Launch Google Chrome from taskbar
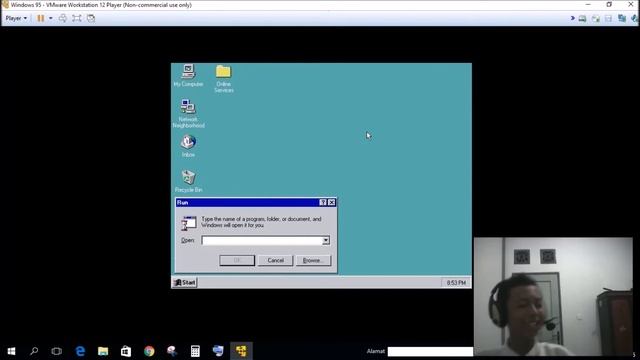The width and height of the screenshot is (640, 360). click(149, 351)
